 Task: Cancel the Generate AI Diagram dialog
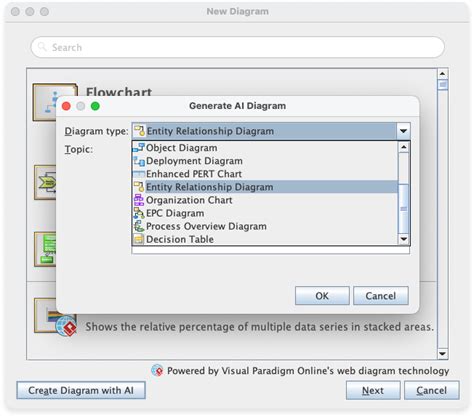[x=381, y=296]
